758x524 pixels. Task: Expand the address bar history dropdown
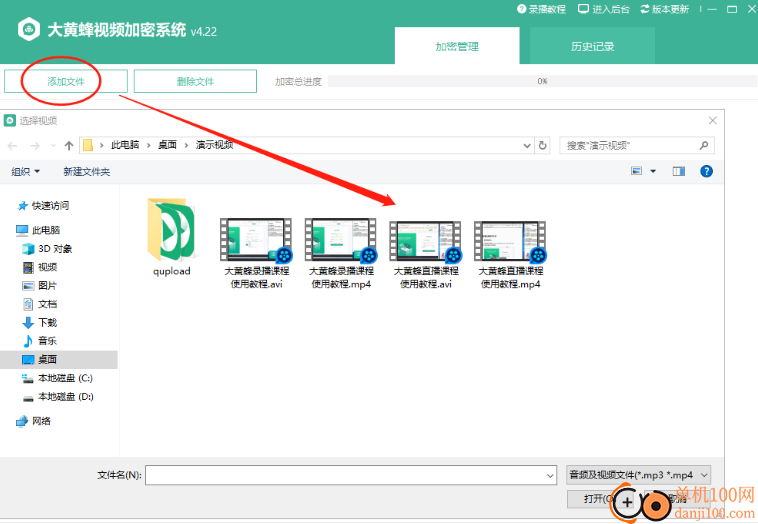click(527, 146)
